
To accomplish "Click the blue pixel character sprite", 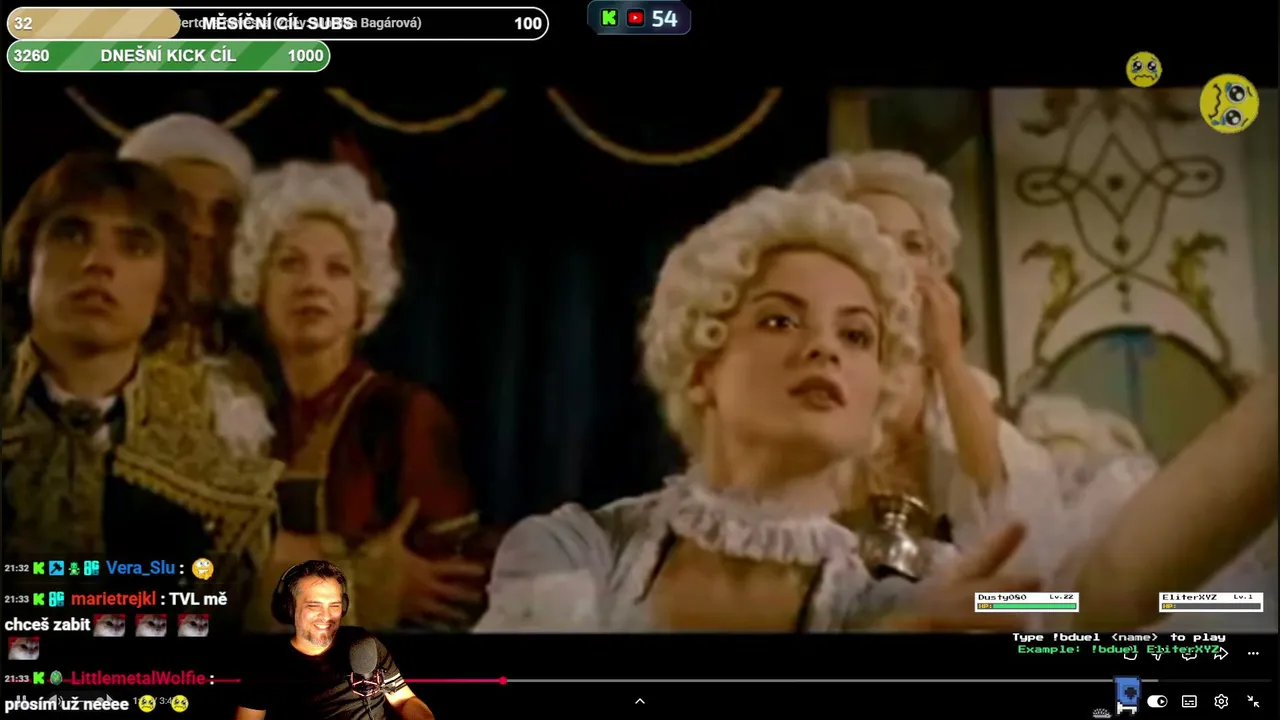I will tap(1127, 697).
